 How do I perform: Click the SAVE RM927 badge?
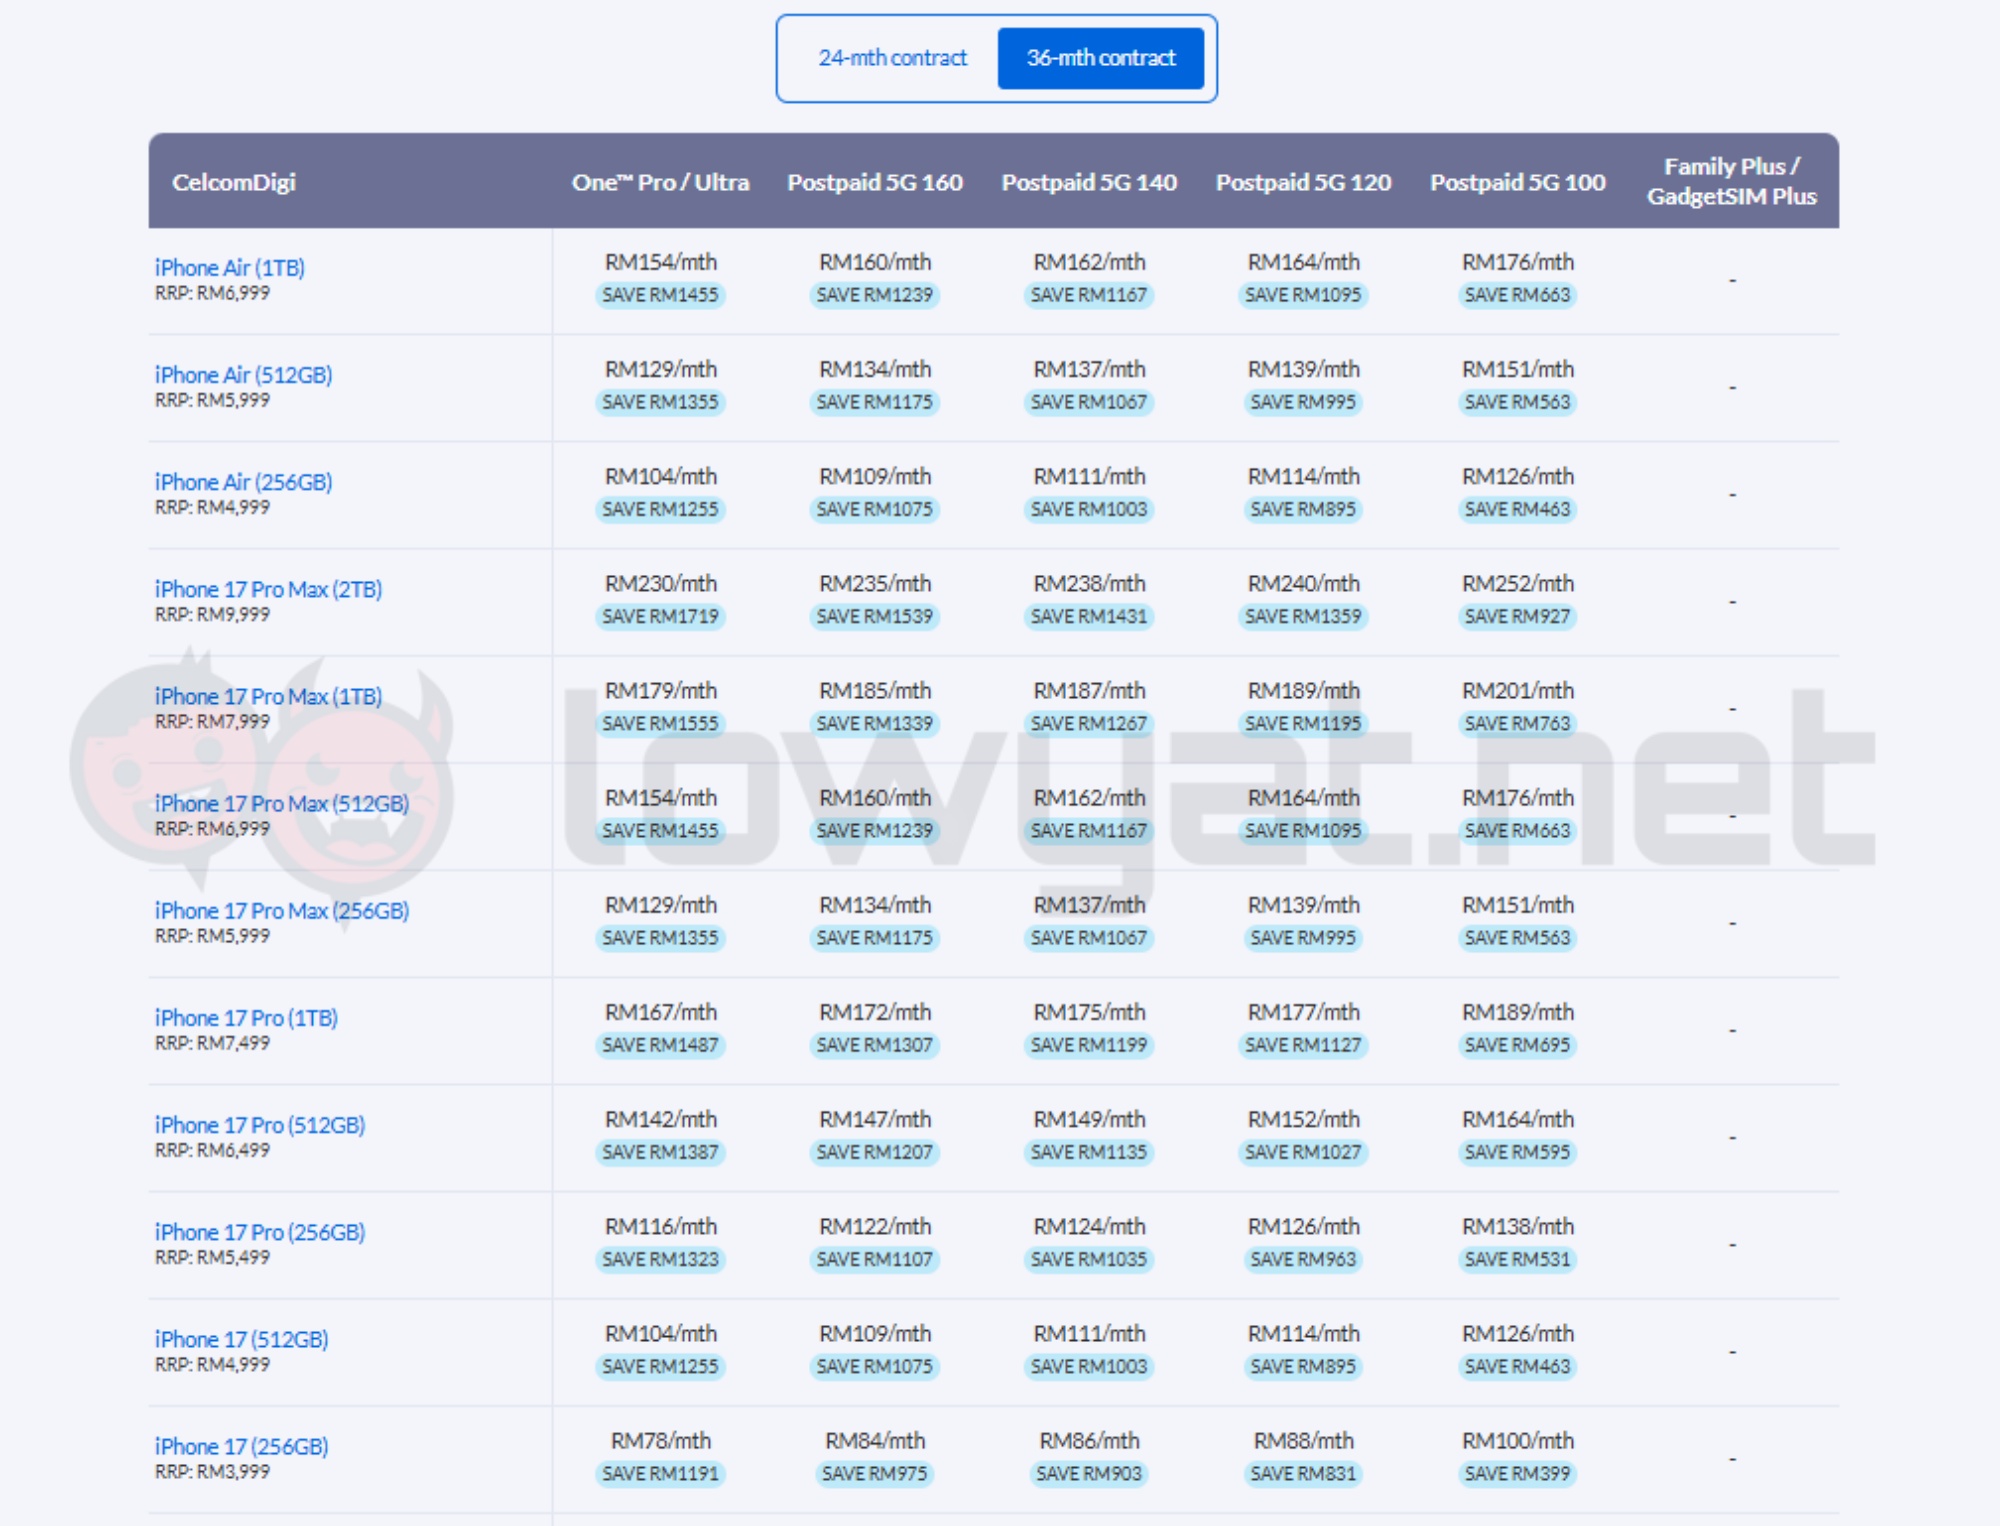[1517, 616]
